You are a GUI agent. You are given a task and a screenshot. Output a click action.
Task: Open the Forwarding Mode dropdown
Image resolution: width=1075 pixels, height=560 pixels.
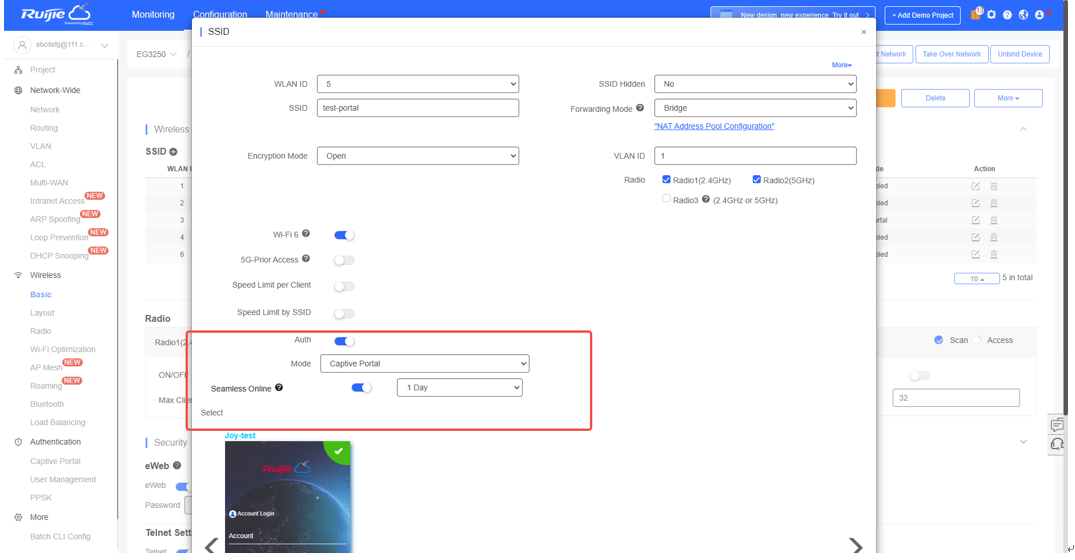[x=755, y=108]
